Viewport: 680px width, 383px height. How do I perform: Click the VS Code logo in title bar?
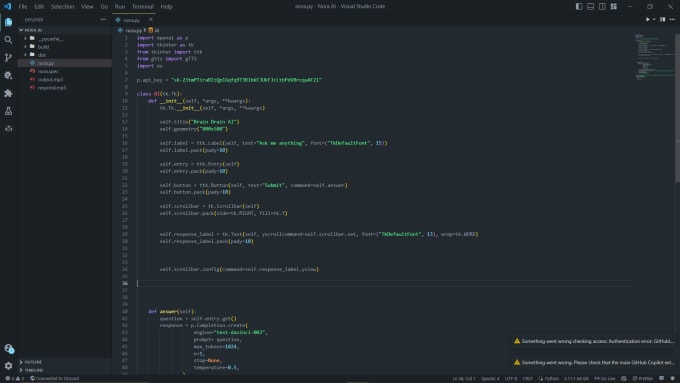click(7, 7)
